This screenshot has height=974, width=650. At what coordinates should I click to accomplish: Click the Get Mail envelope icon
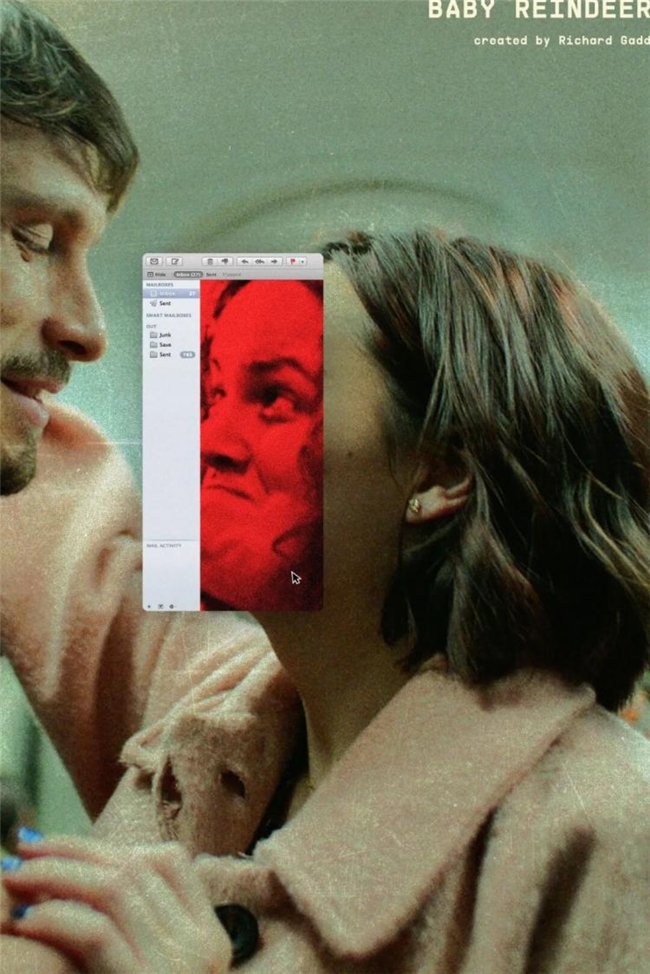[x=154, y=261]
